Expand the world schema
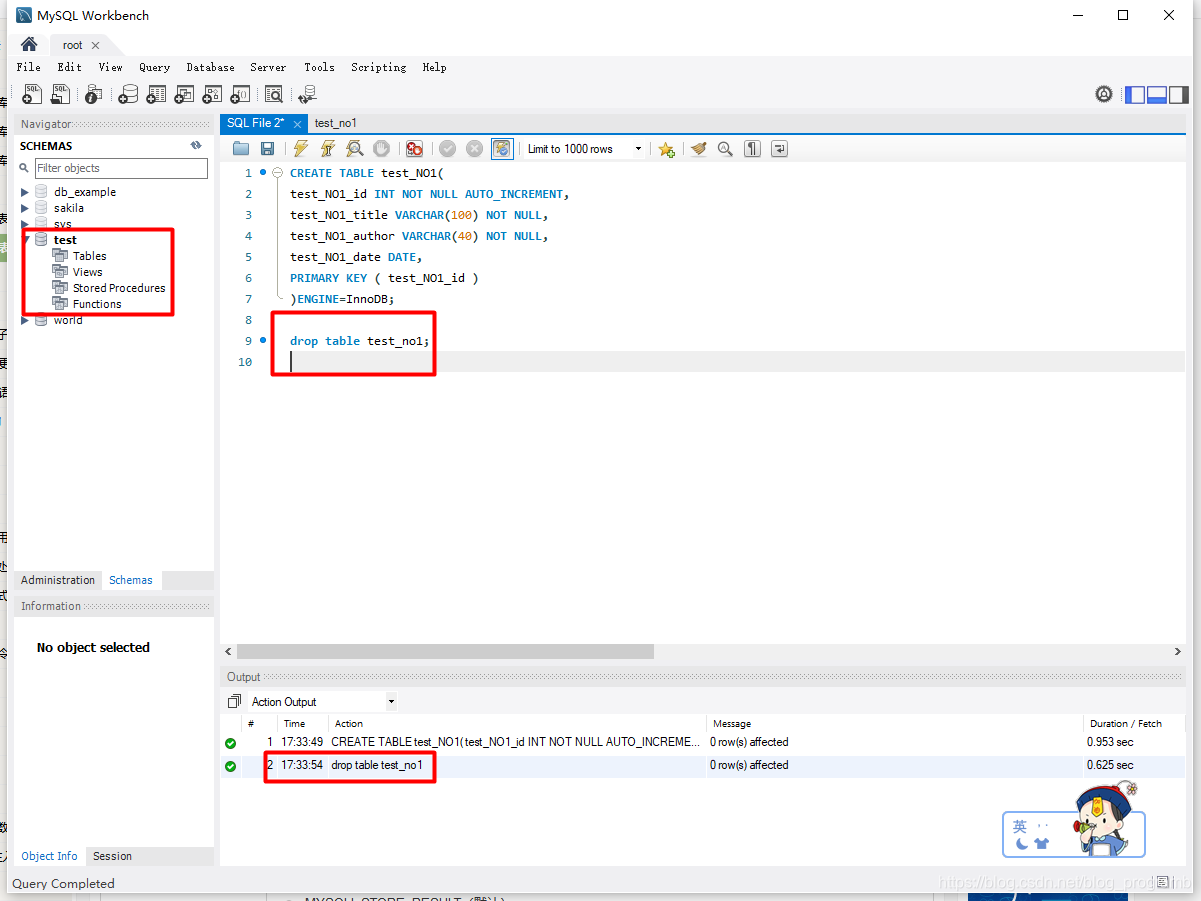Screen dimensions: 1201x901 point(25,320)
